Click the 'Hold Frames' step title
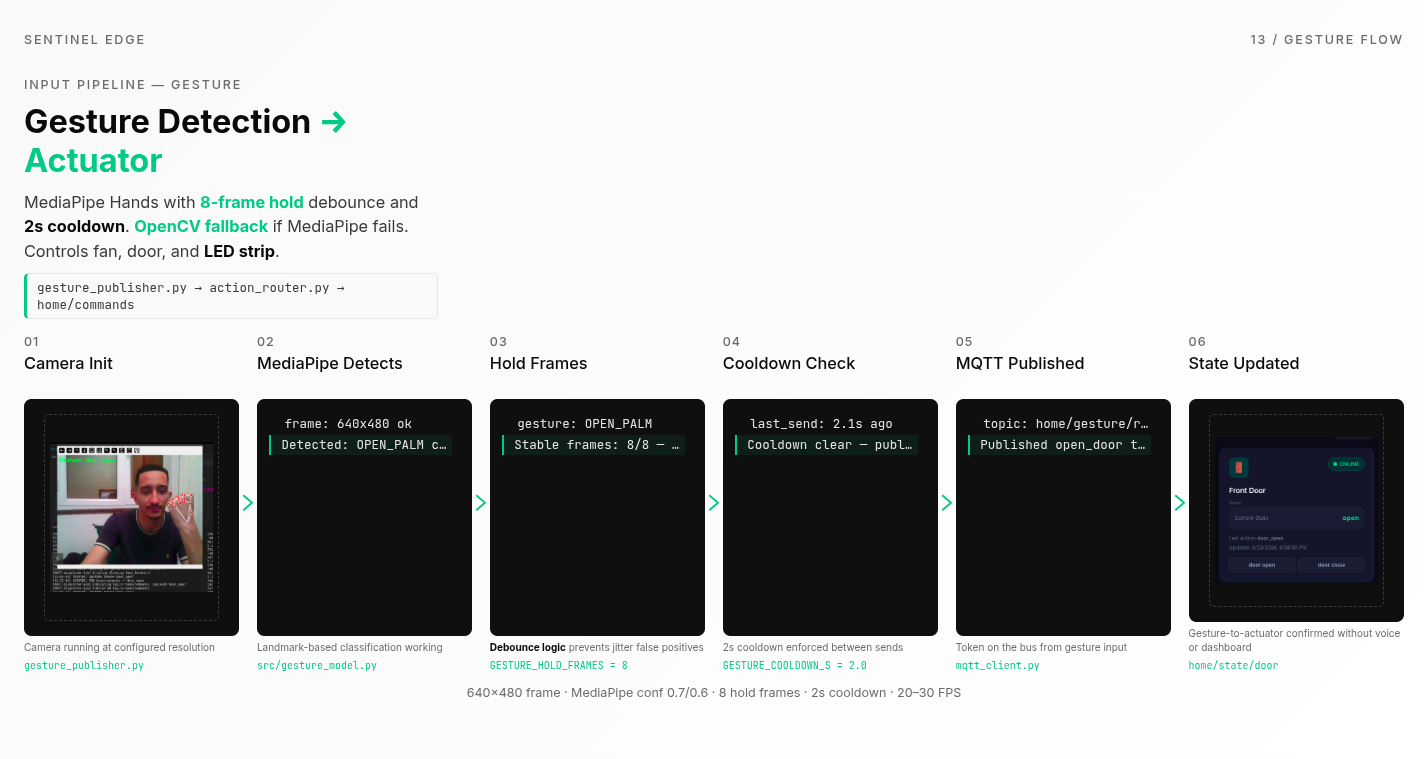The height and width of the screenshot is (759, 1424). coord(538,363)
